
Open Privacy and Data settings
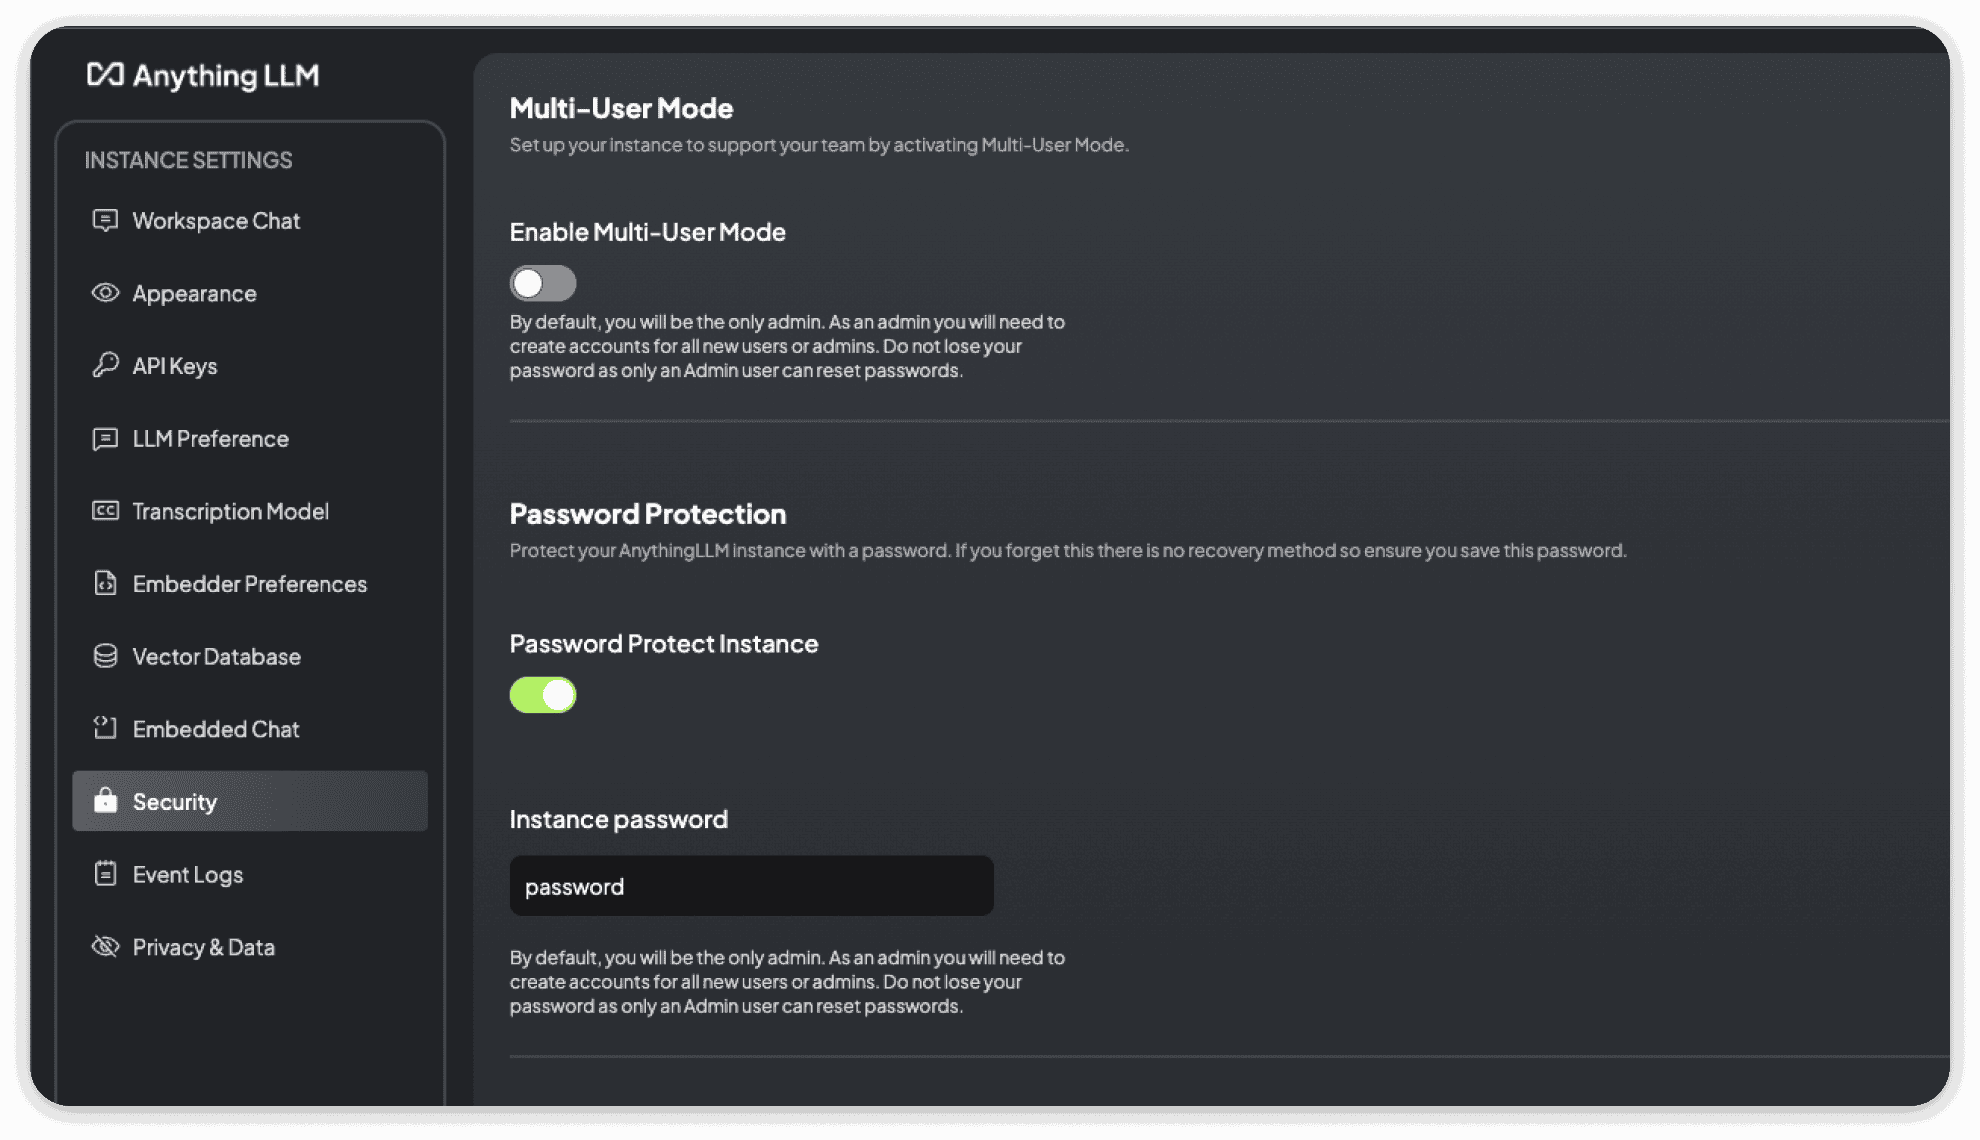(203, 944)
